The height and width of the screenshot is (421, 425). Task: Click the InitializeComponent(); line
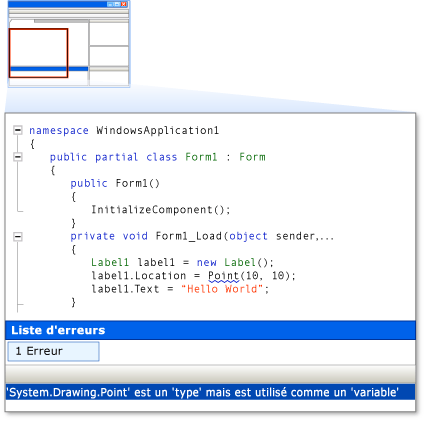coord(161,210)
